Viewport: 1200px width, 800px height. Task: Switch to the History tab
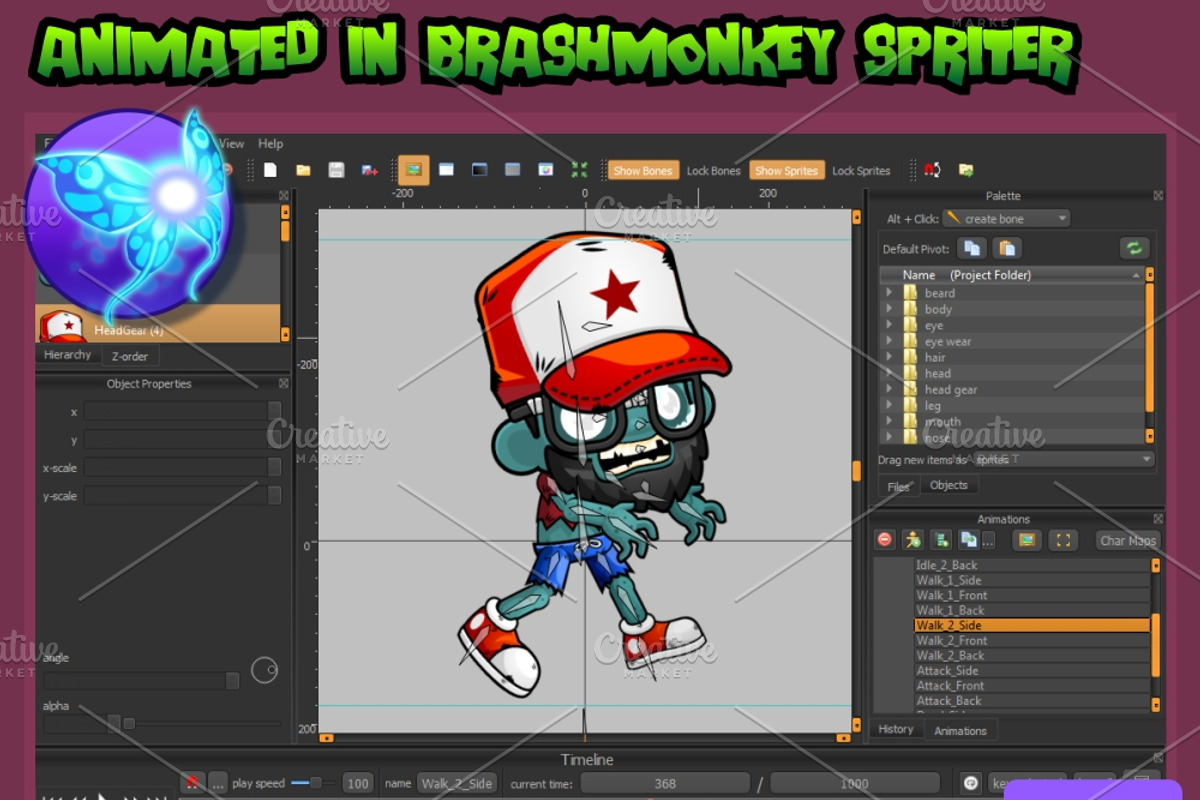(x=896, y=729)
